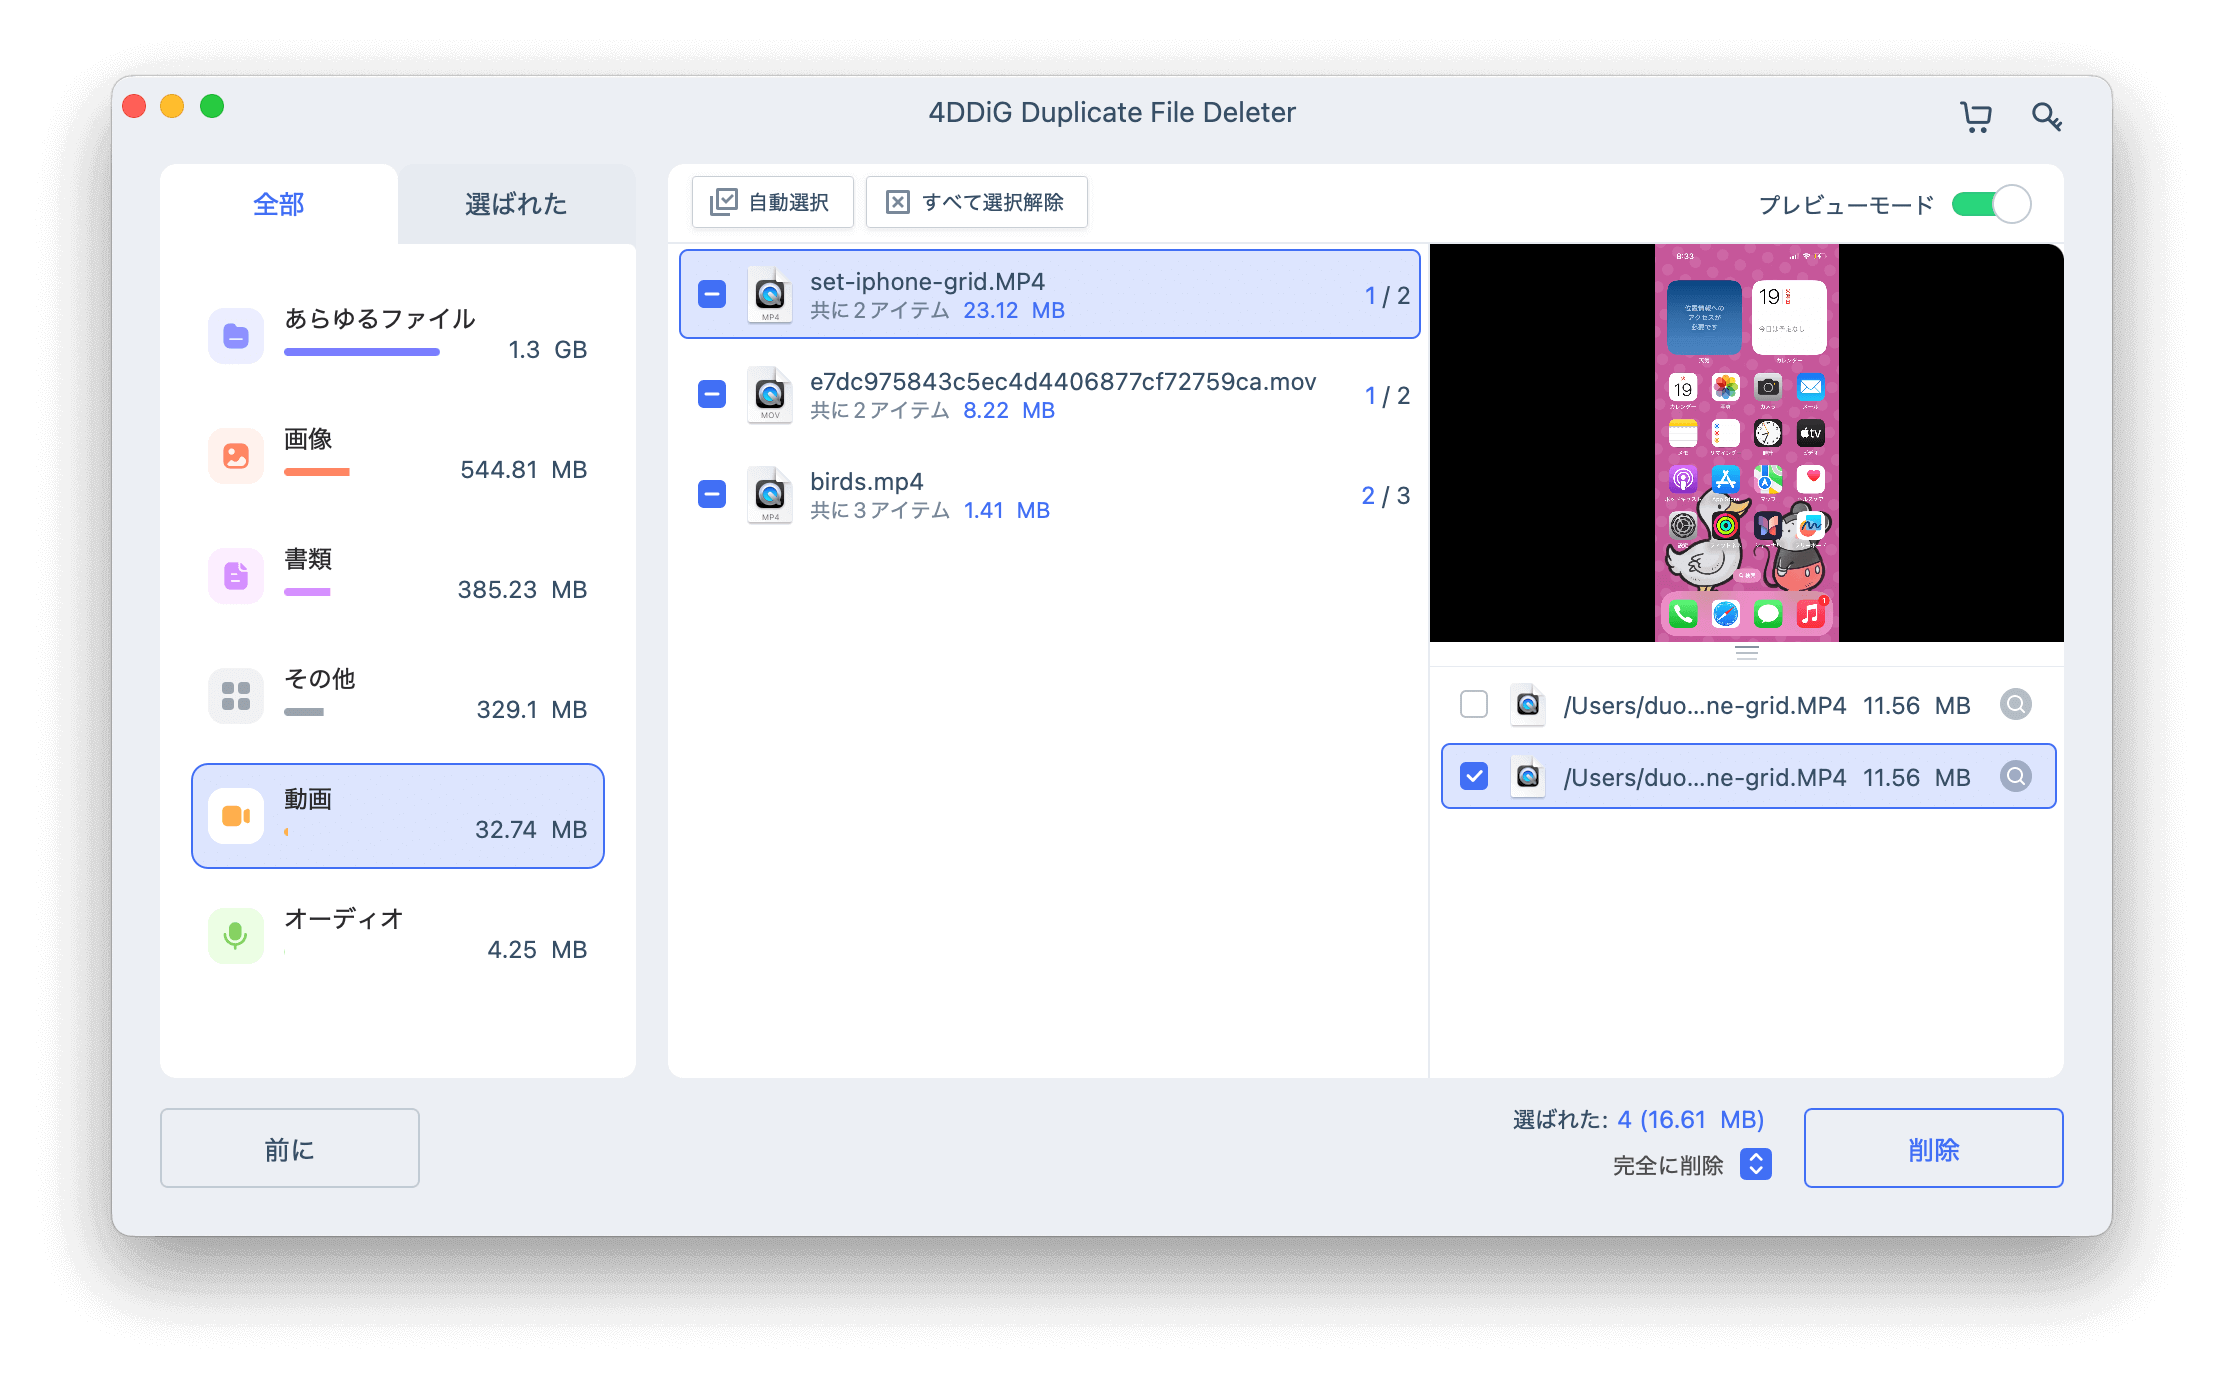The height and width of the screenshot is (1384, 2224).
Task: Select the 書類 category
Action: click(x=398, y=576)
